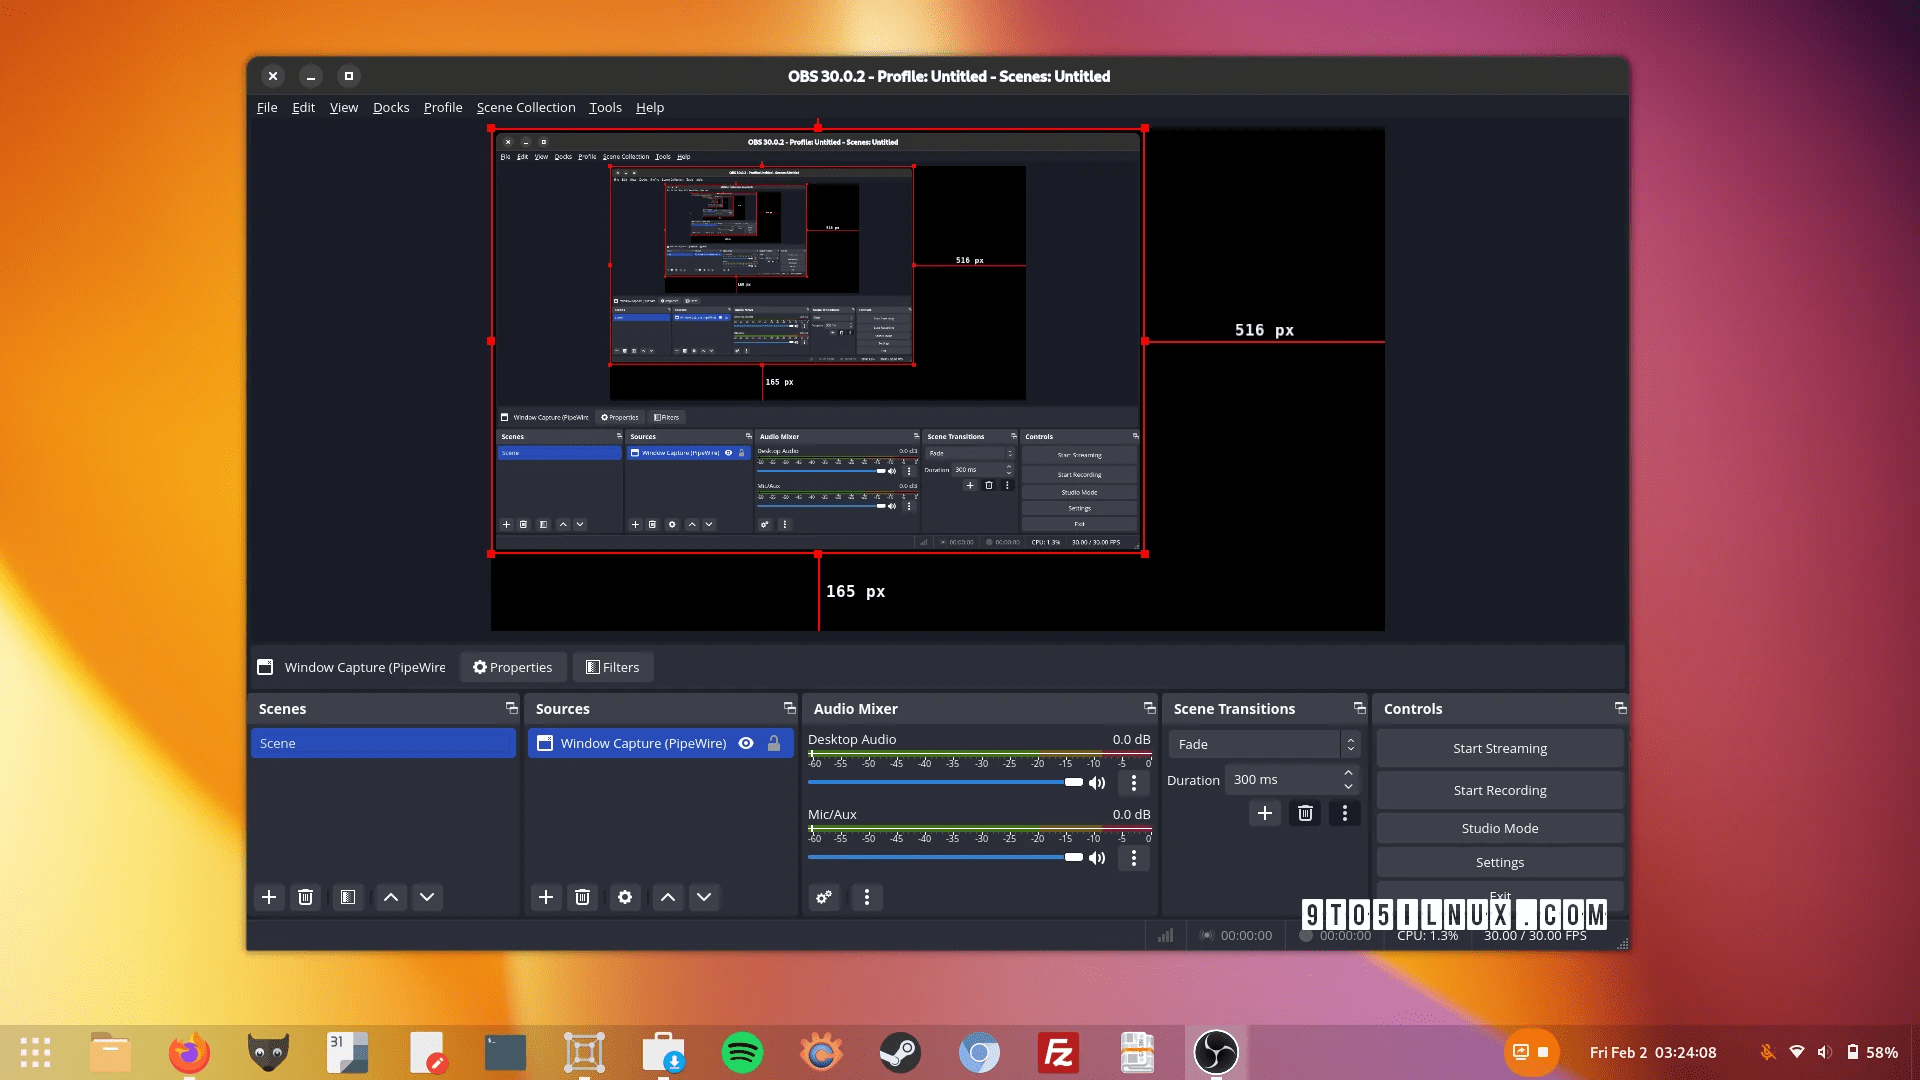Open source properties gear in Sources panel
Viewport: 1920px width, 1080px height.
coord(625,897)
